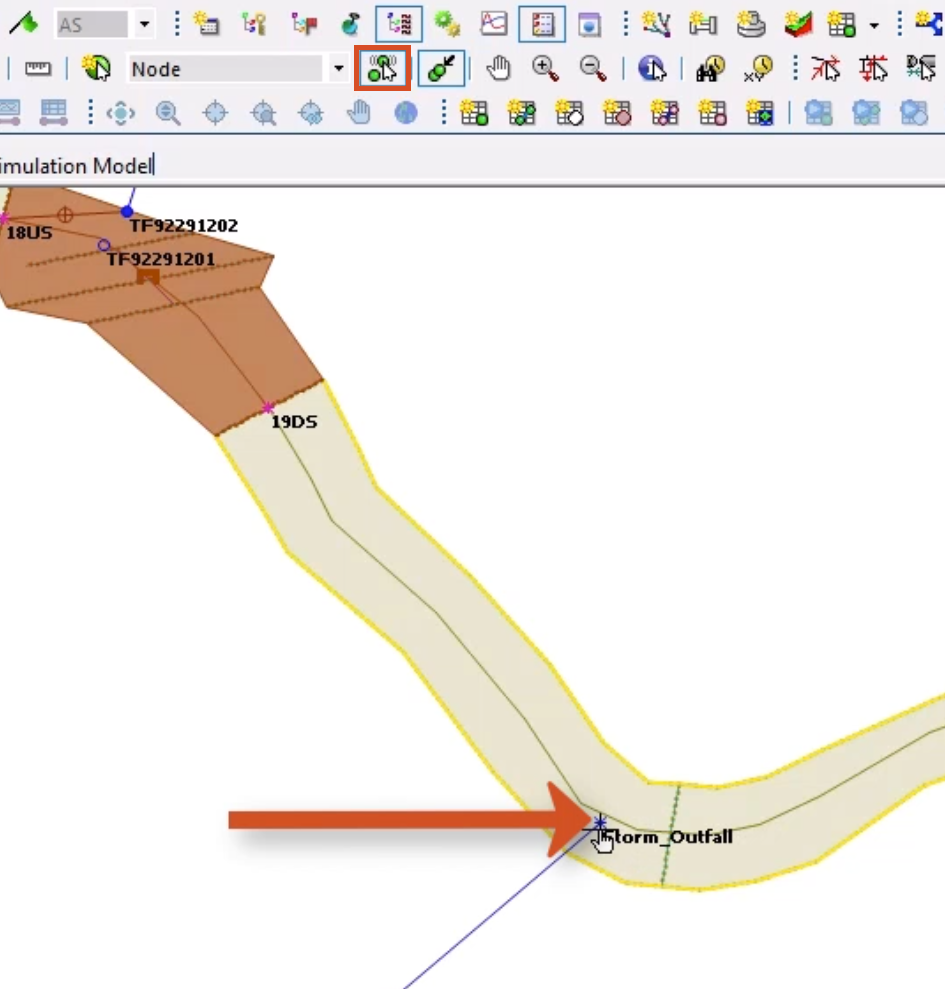Toggle the move node tool highlighted button

[x=382, y=68]
